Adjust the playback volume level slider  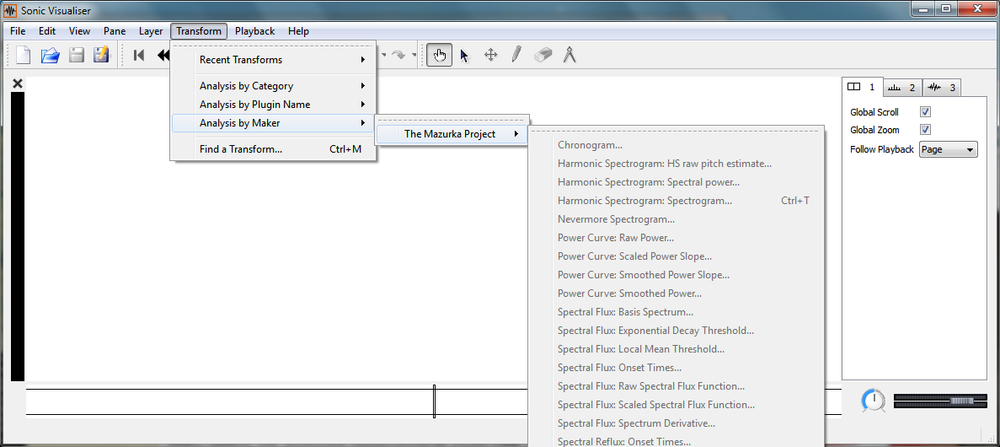(x=935, y=401)
